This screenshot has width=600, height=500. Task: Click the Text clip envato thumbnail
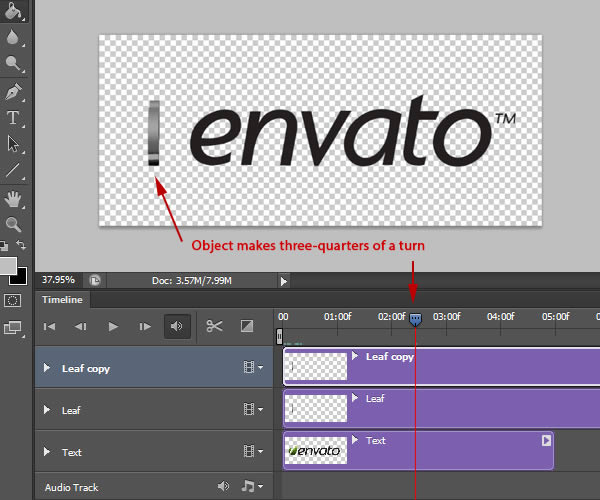[316, 451]
